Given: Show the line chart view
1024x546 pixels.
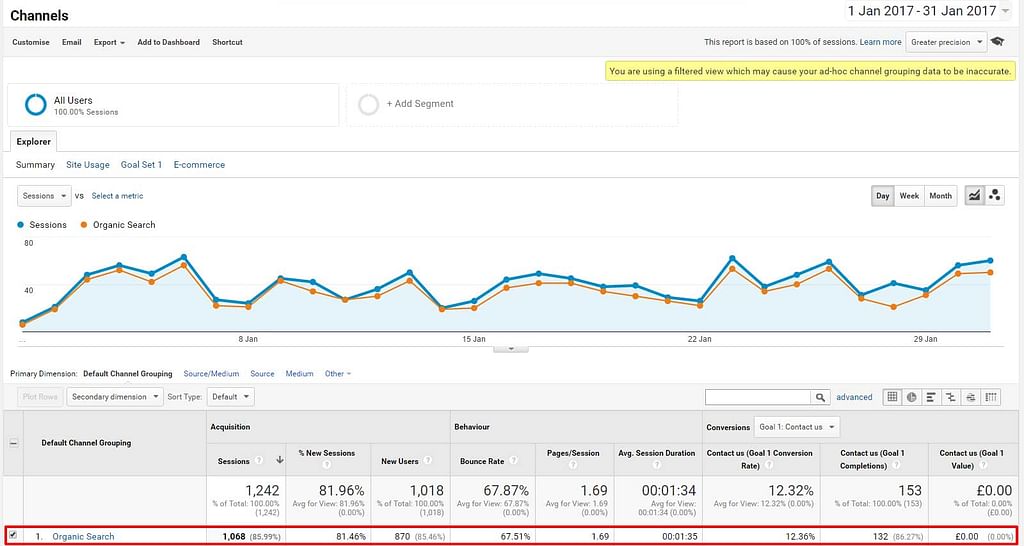Looking at the screenshot, I should pyautogui.click(x=974, y=196).
